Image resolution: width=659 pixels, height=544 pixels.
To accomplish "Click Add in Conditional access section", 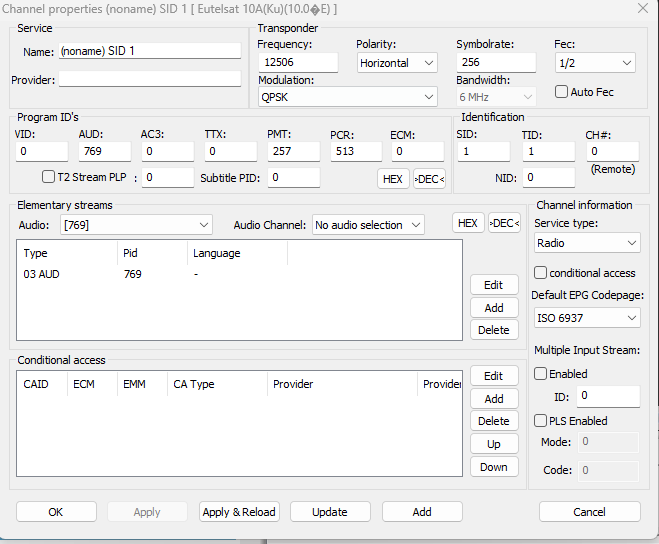I will click(x=494, y=399).
